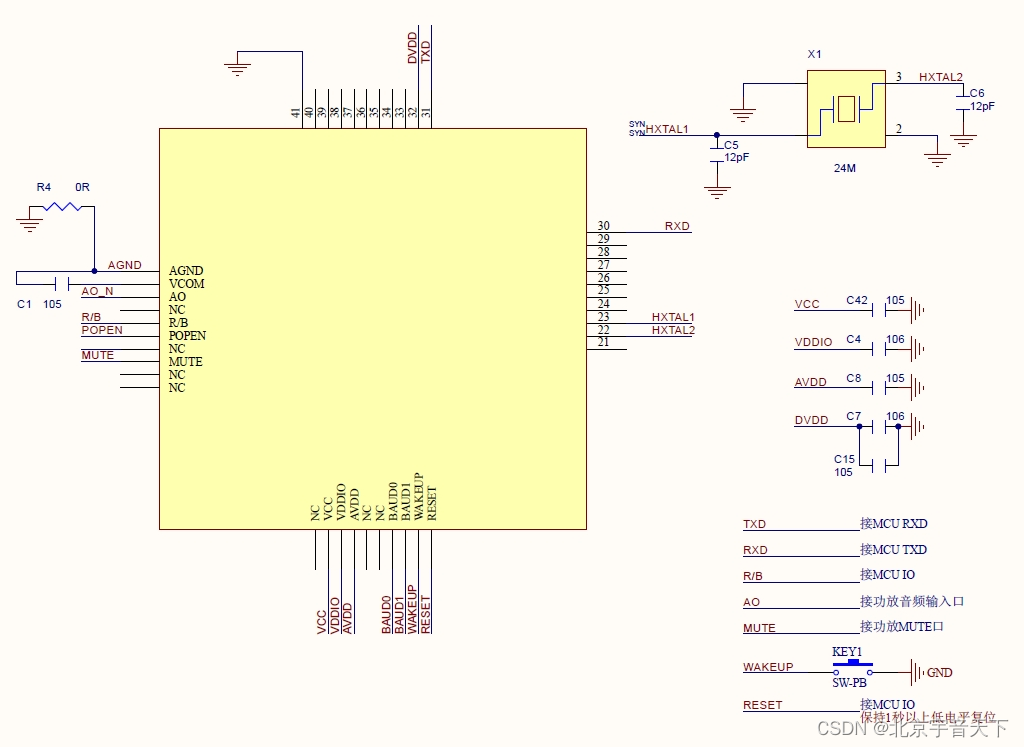Click the 接MCU TXD note
Image resolution: width=1024 pixels, height=747 pixels.
pyautogui.click(x=893, y=549)
